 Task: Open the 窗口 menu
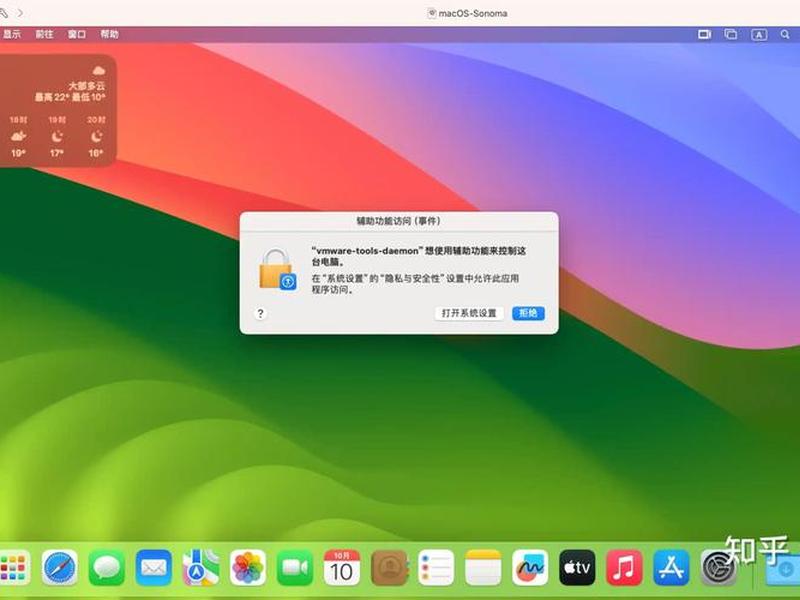point(77,34)
